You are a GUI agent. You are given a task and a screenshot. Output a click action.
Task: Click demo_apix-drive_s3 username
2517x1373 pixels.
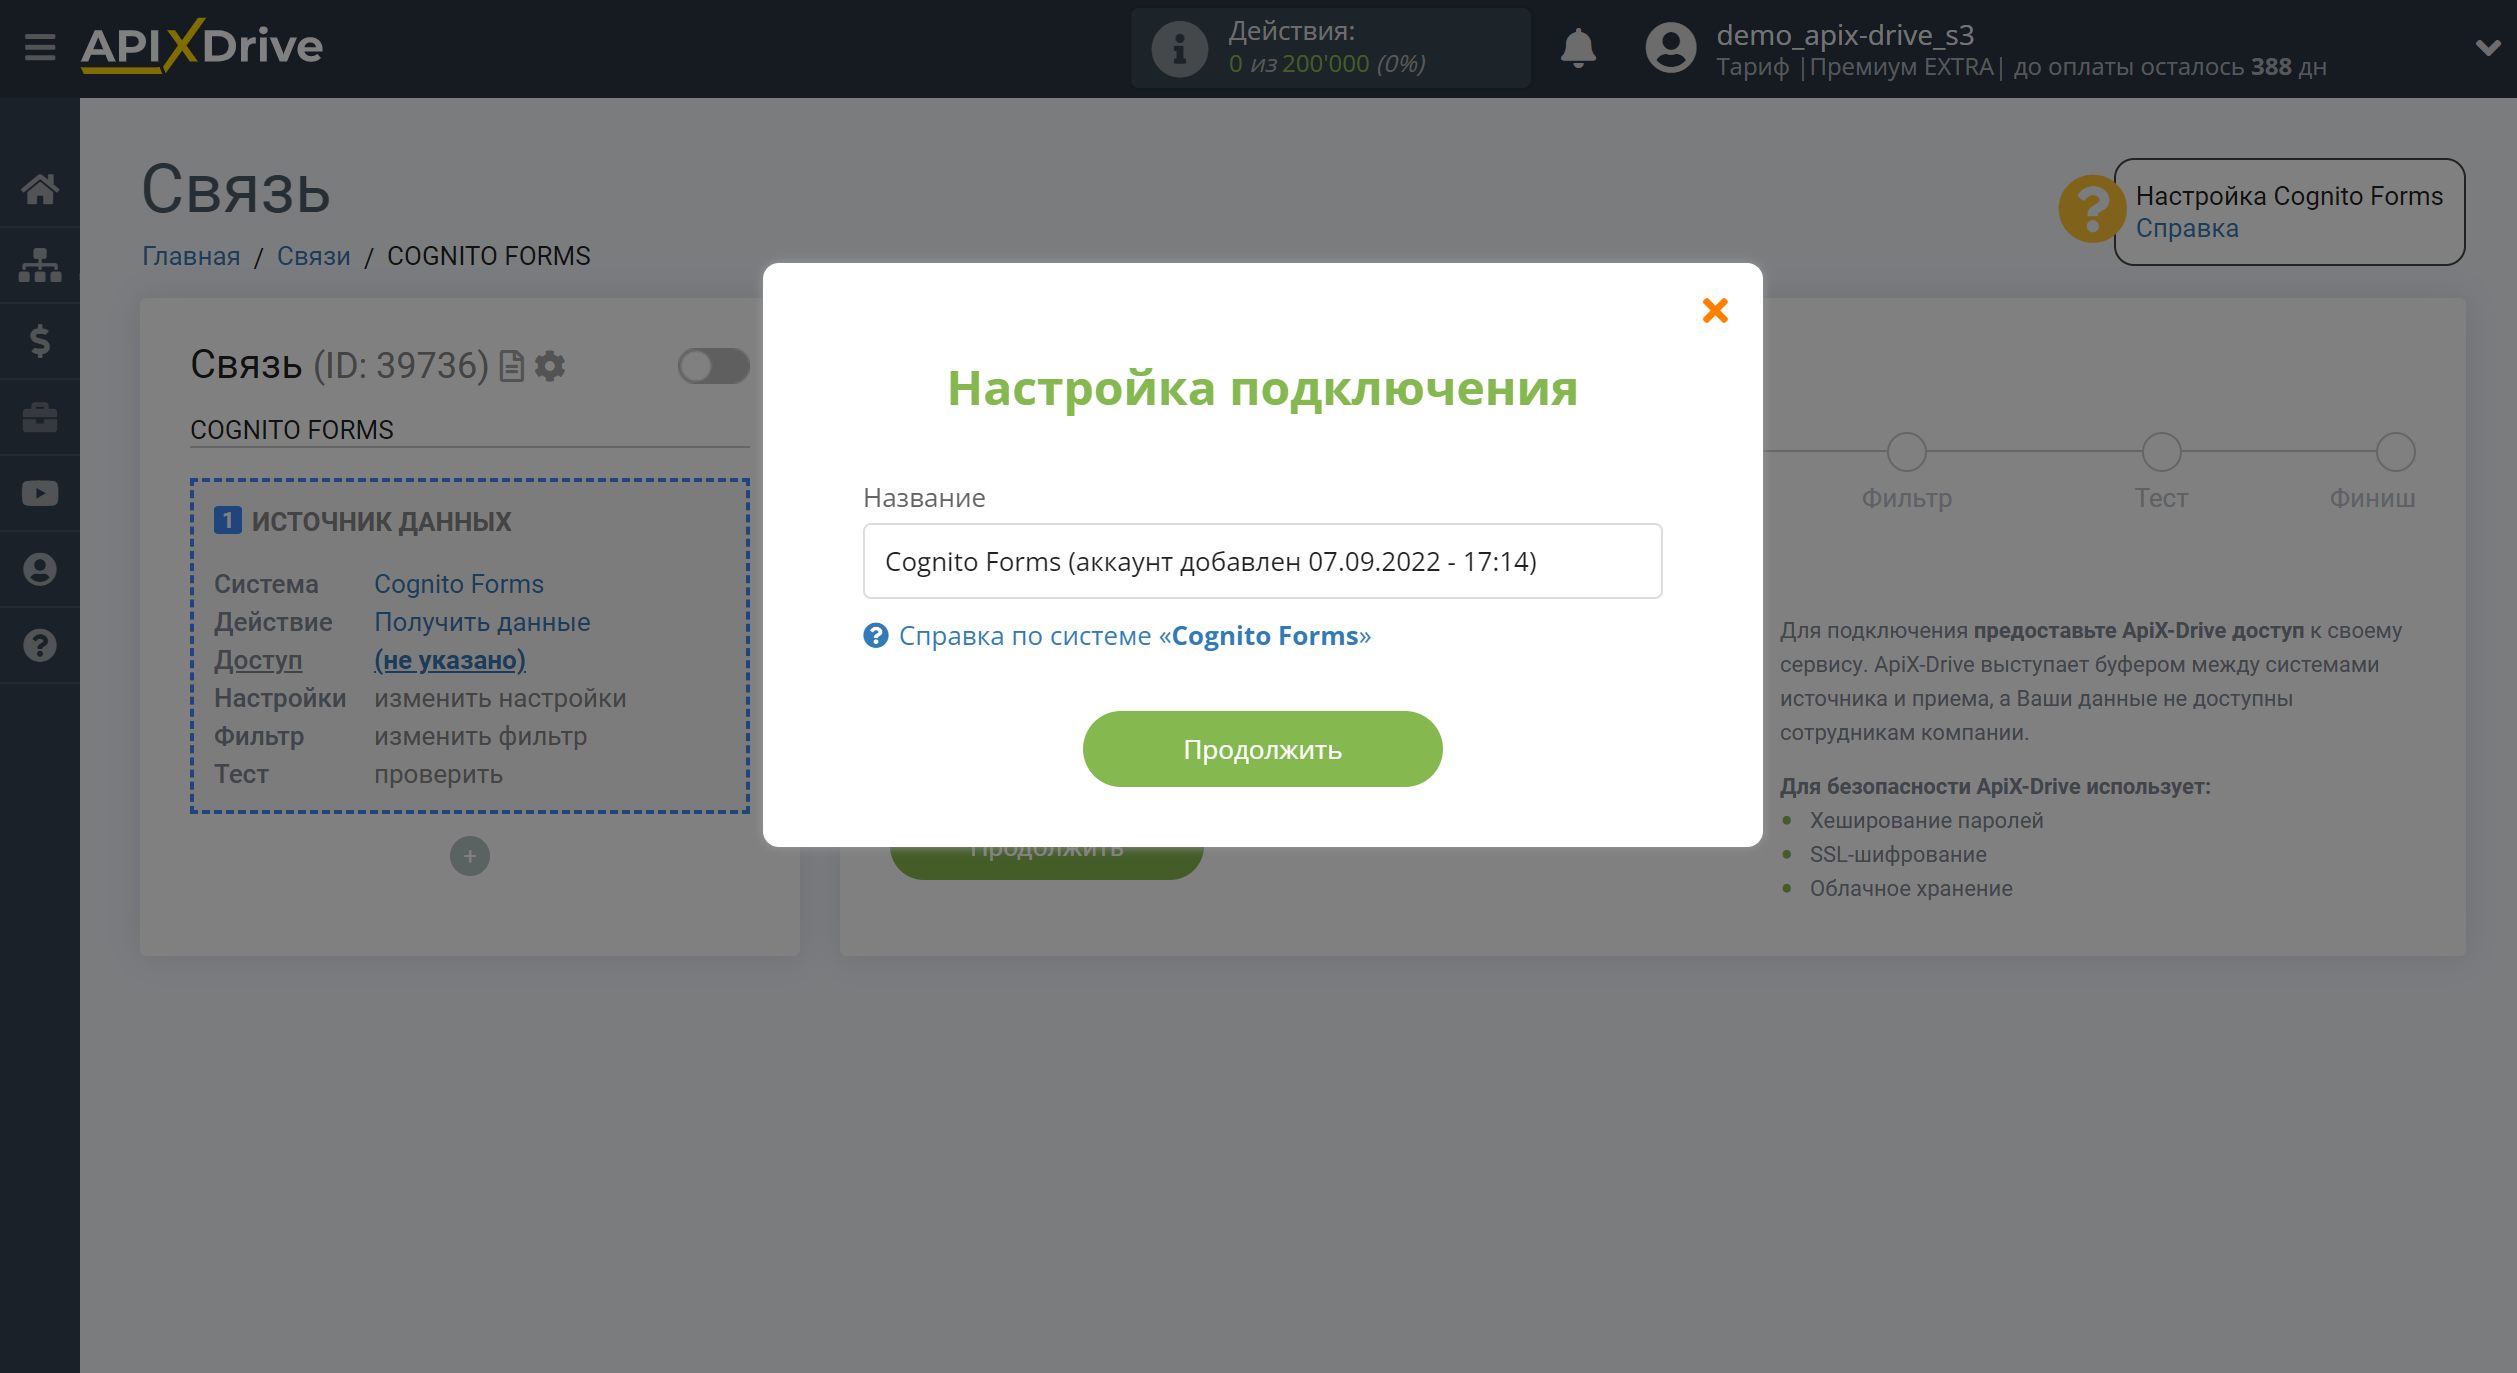pyautogui.click(x=1845, y=35)
